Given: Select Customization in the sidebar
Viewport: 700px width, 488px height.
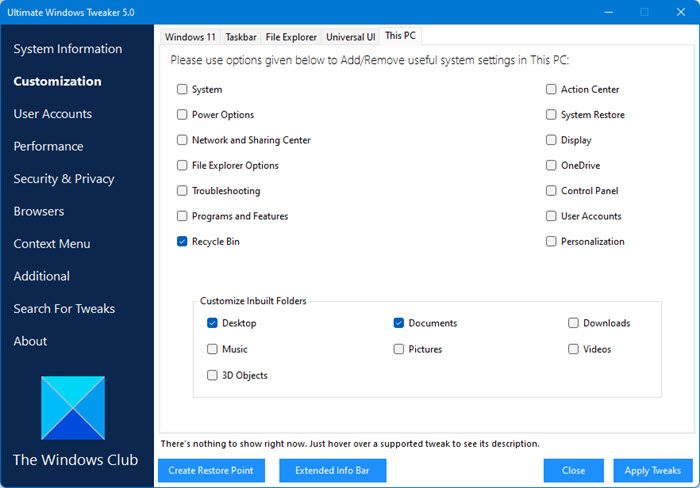Looking at the screenshot, I should [58, 81].
